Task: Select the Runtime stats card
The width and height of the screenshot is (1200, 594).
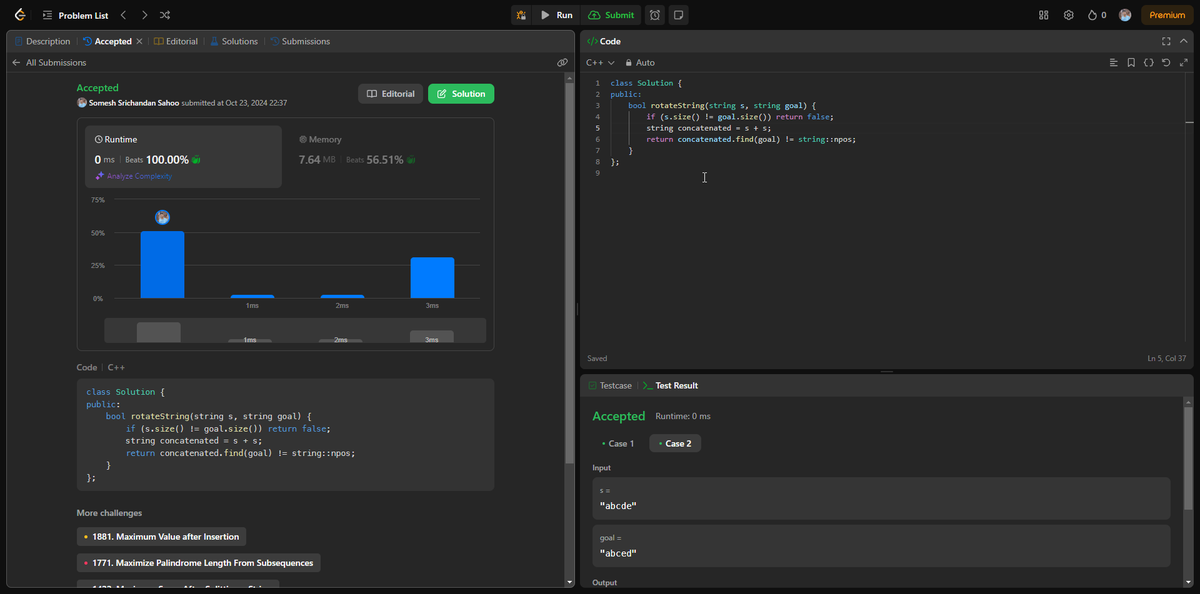Action: coord(182,156)
